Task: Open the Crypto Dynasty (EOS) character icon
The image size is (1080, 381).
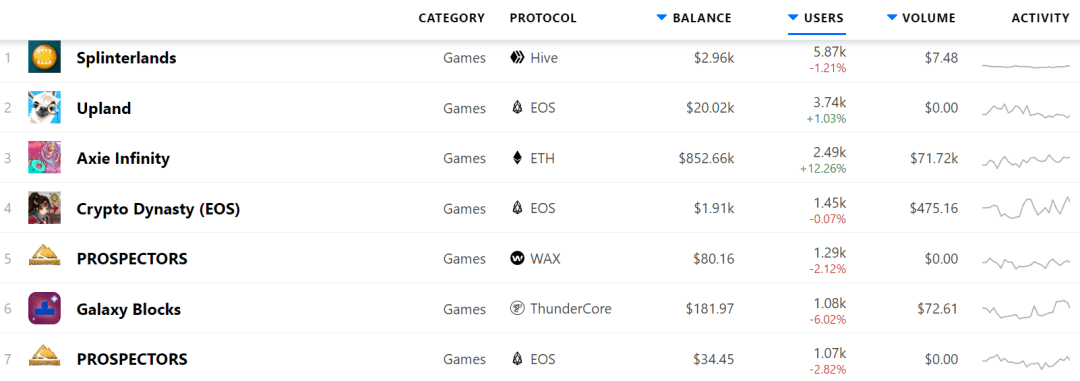Action: [44, 208]
